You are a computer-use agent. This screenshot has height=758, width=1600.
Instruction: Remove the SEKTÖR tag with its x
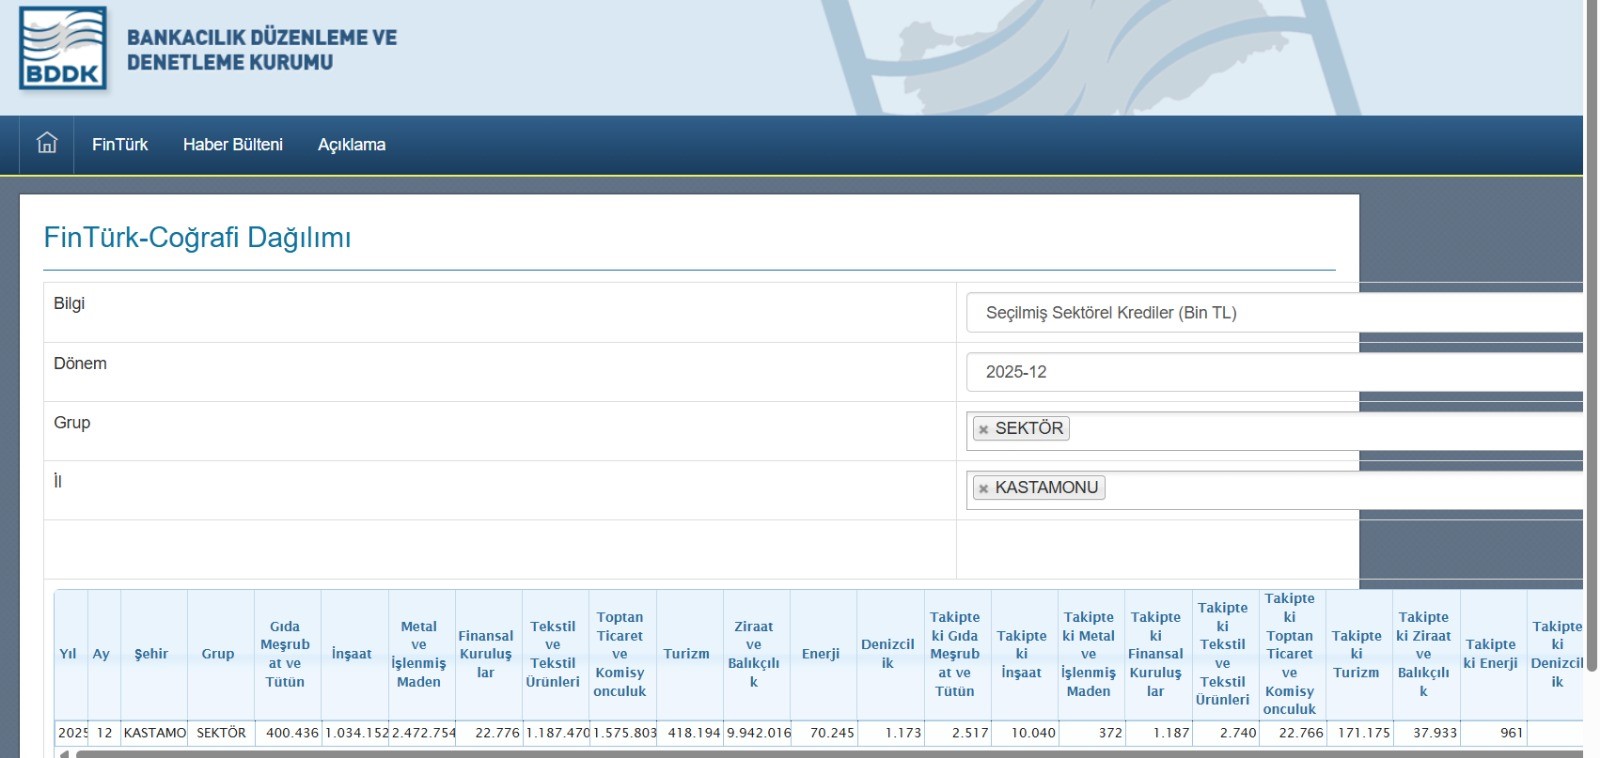click(x=983, y=429)
